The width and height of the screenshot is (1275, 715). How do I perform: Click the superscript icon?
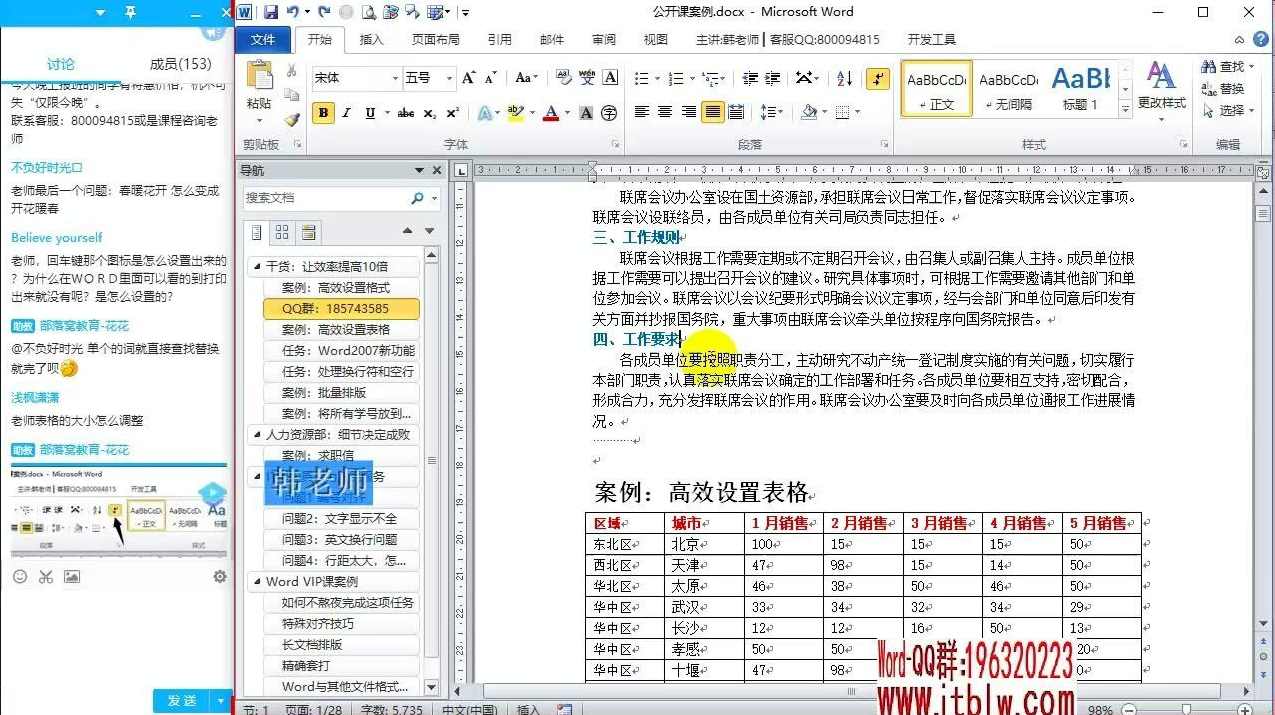click(x=450, y=112)
